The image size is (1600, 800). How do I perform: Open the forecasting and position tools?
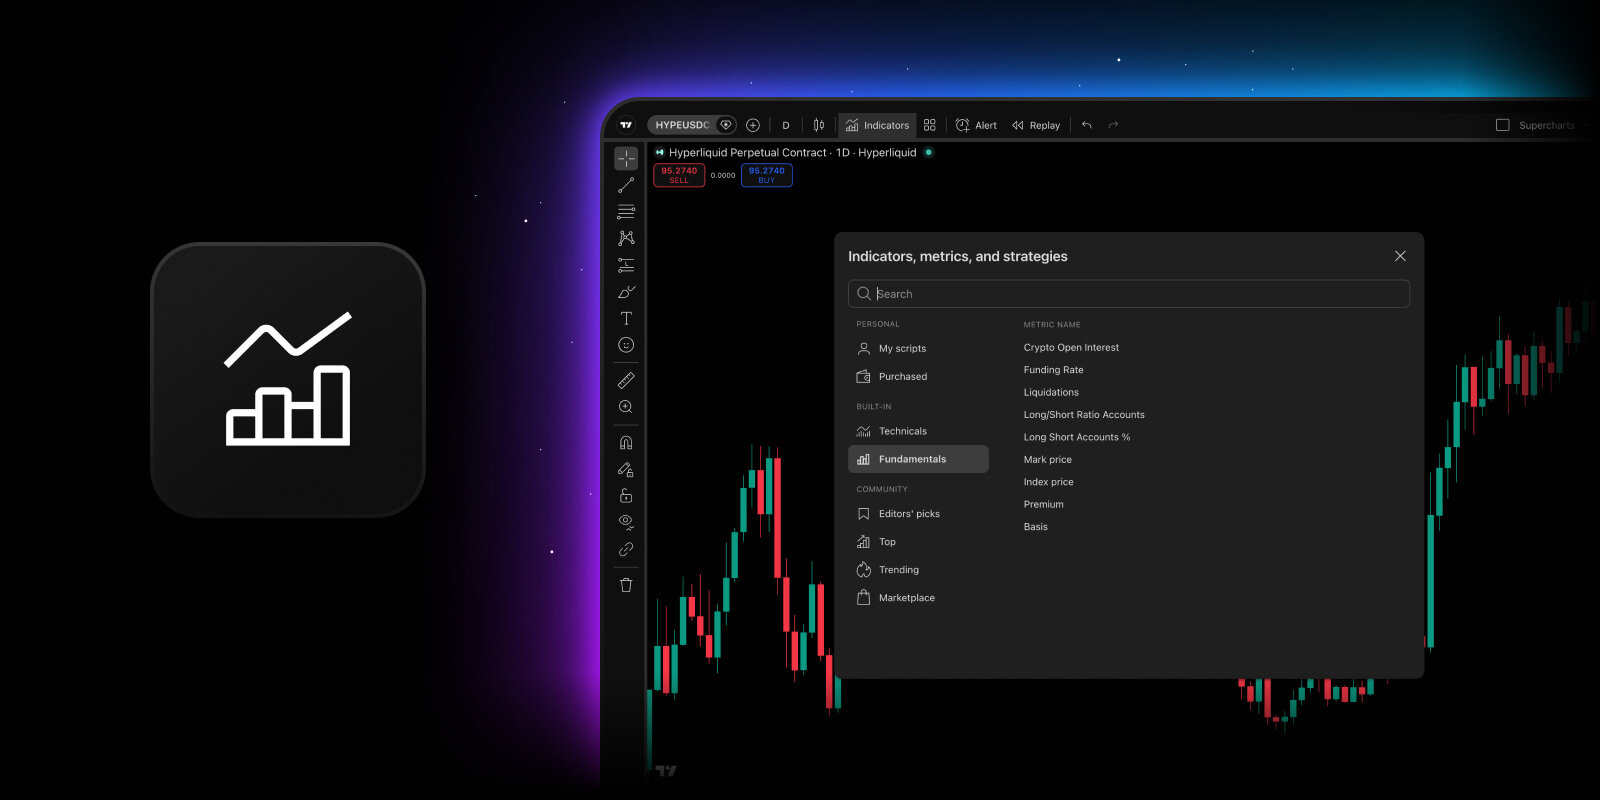[626, 265]
